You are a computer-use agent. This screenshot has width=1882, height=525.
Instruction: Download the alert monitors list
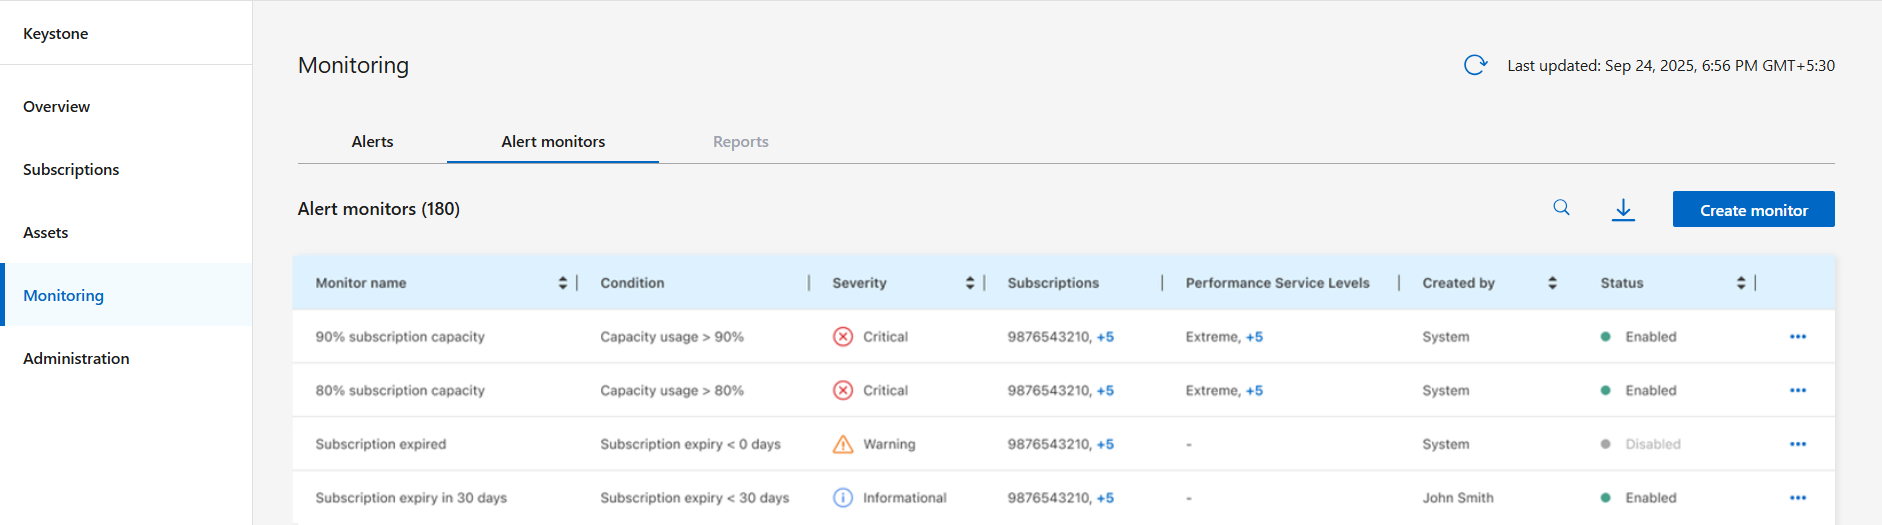pos(1623,209)
